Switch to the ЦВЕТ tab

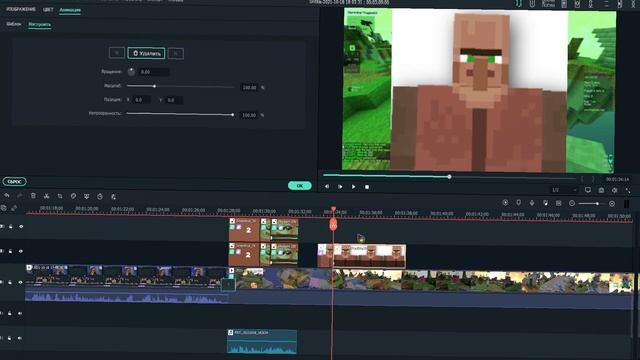48,9
